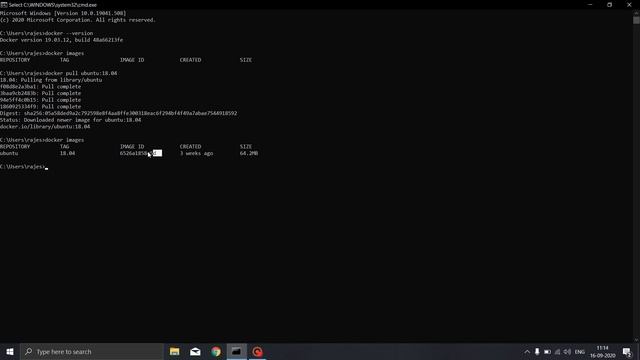Screen dimensions: 640x360
Task: Click the taskbar search box
Action: [91, 351]
